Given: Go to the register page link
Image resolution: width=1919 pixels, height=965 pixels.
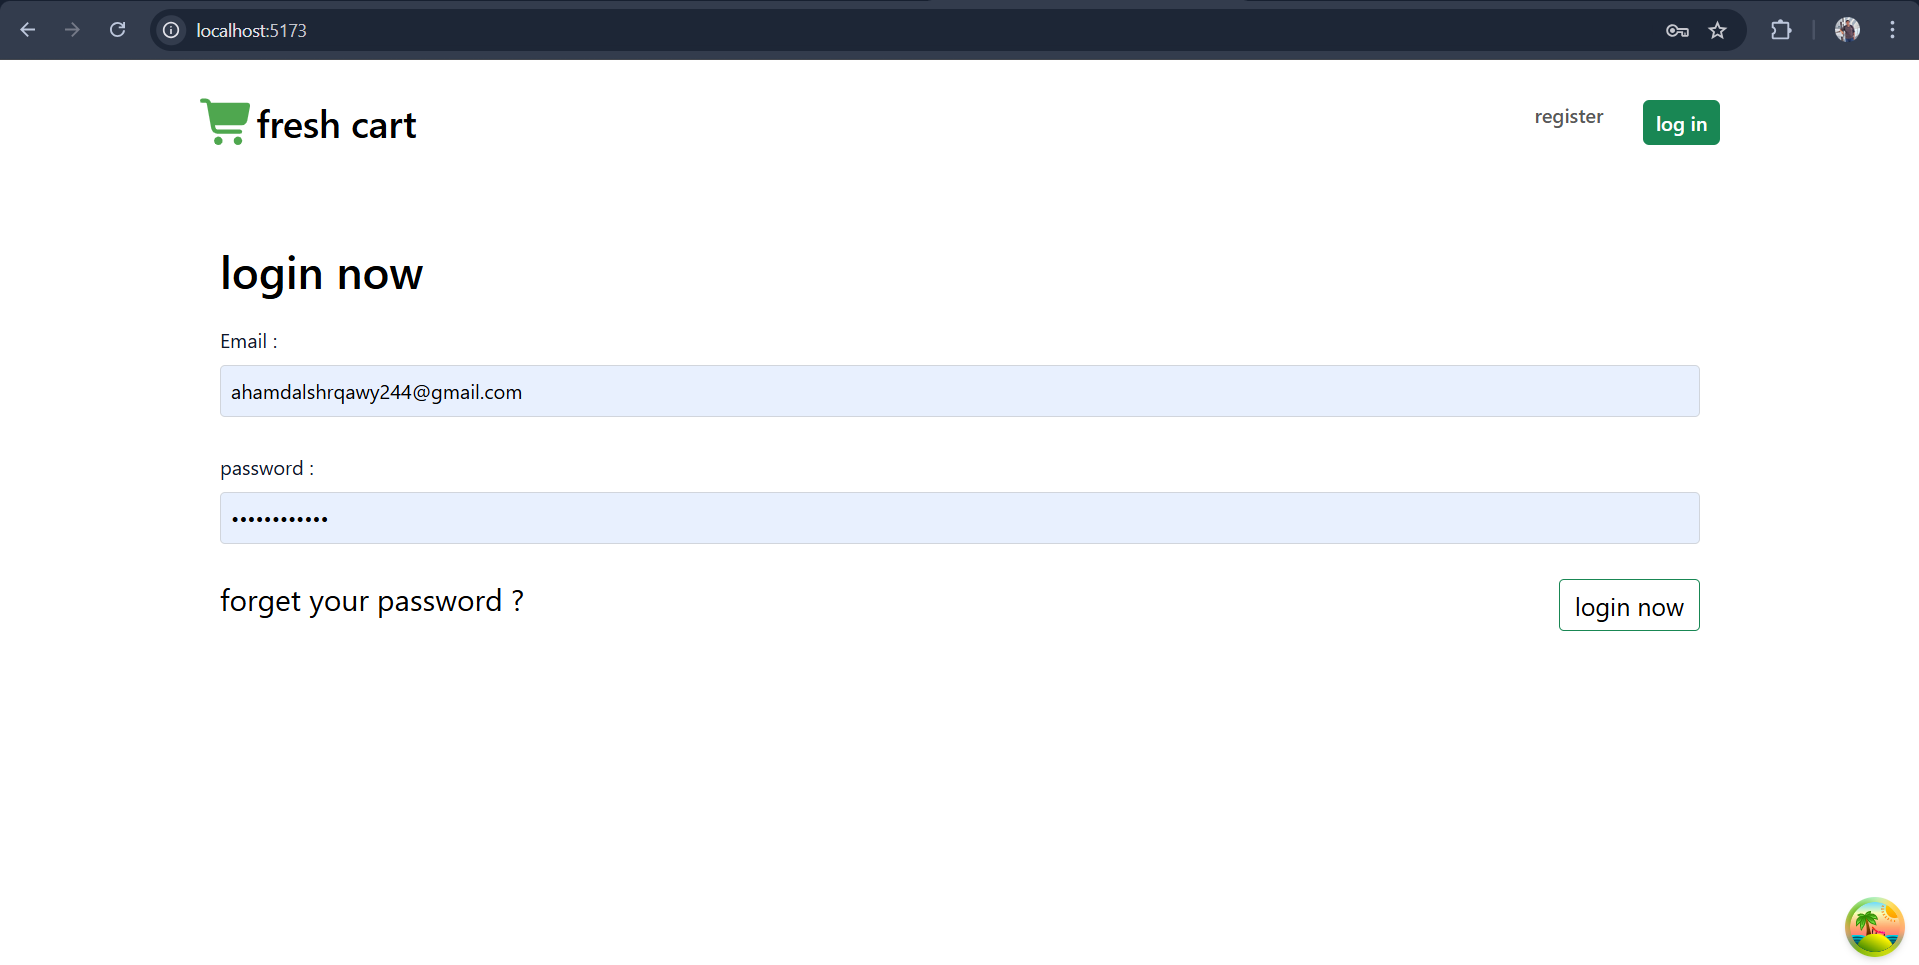Looking at the screenshot, I should pos(1568,117).
